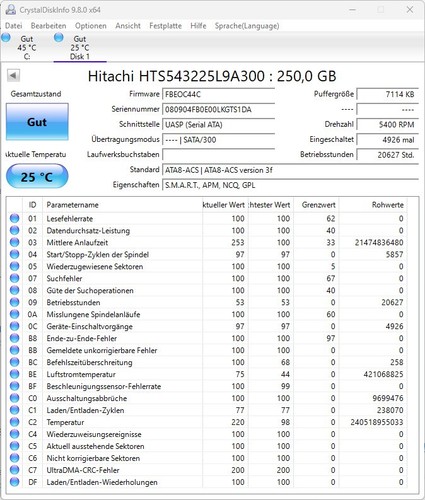The width and height of the screenshot is (425, 500).
Task: Click the Eingeschaltet value 4926 mal
Action: pyautogui.click(x=387, y=140)
